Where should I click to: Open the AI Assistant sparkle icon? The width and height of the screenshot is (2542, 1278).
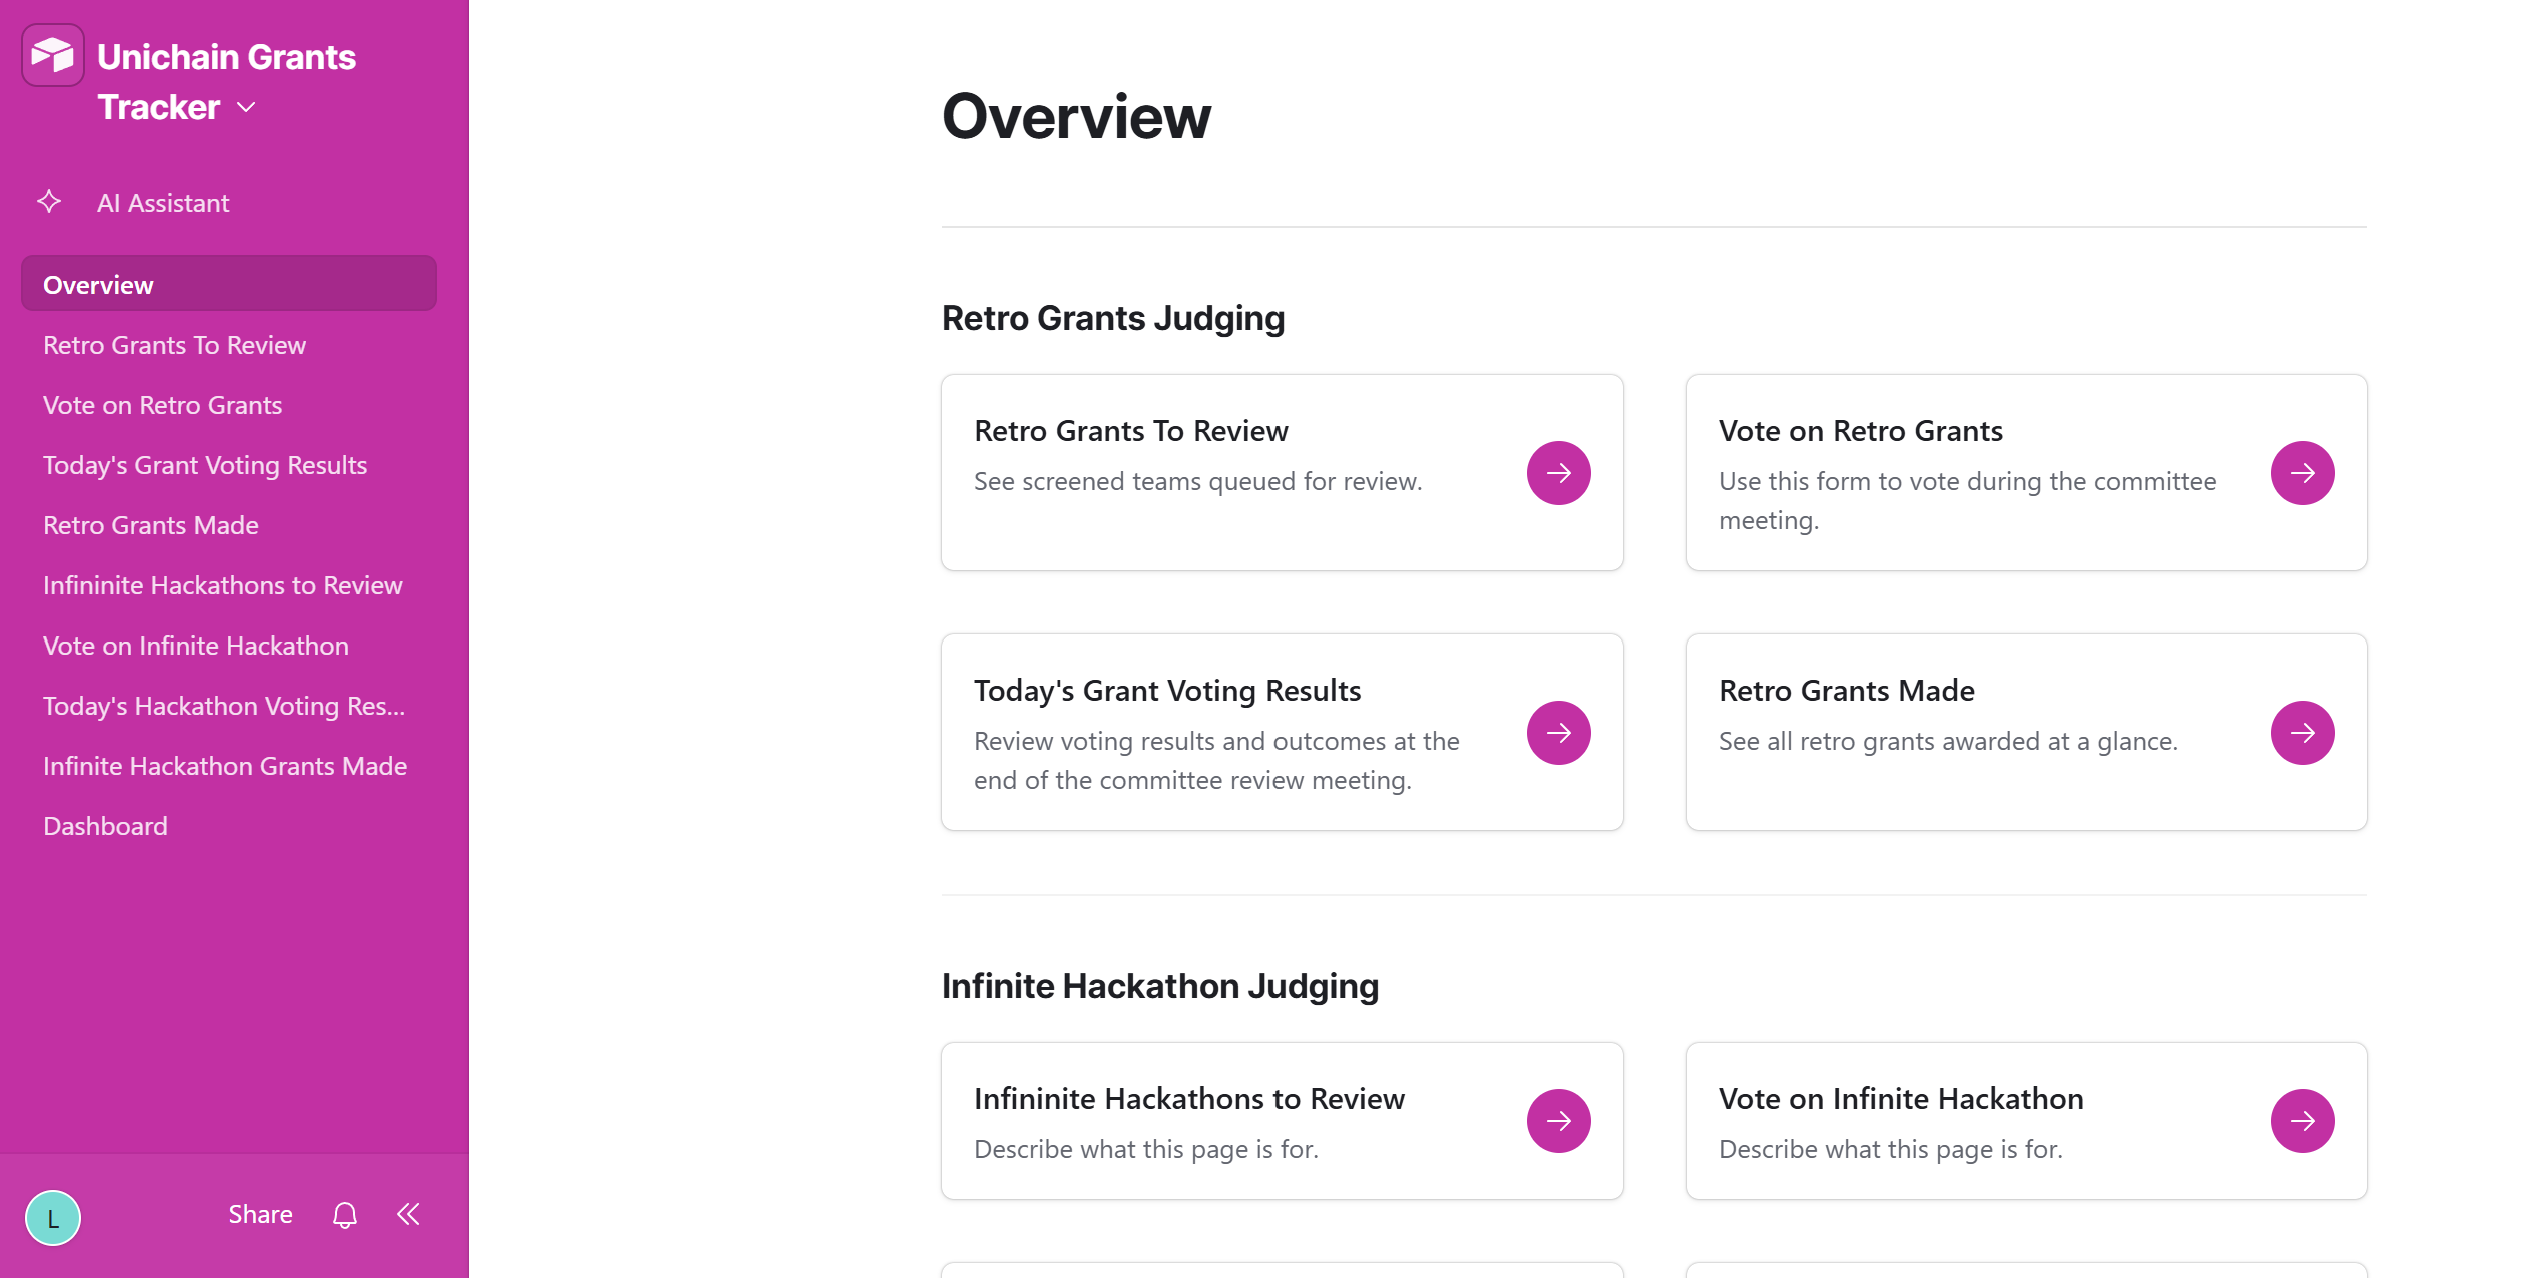(49, 202)
